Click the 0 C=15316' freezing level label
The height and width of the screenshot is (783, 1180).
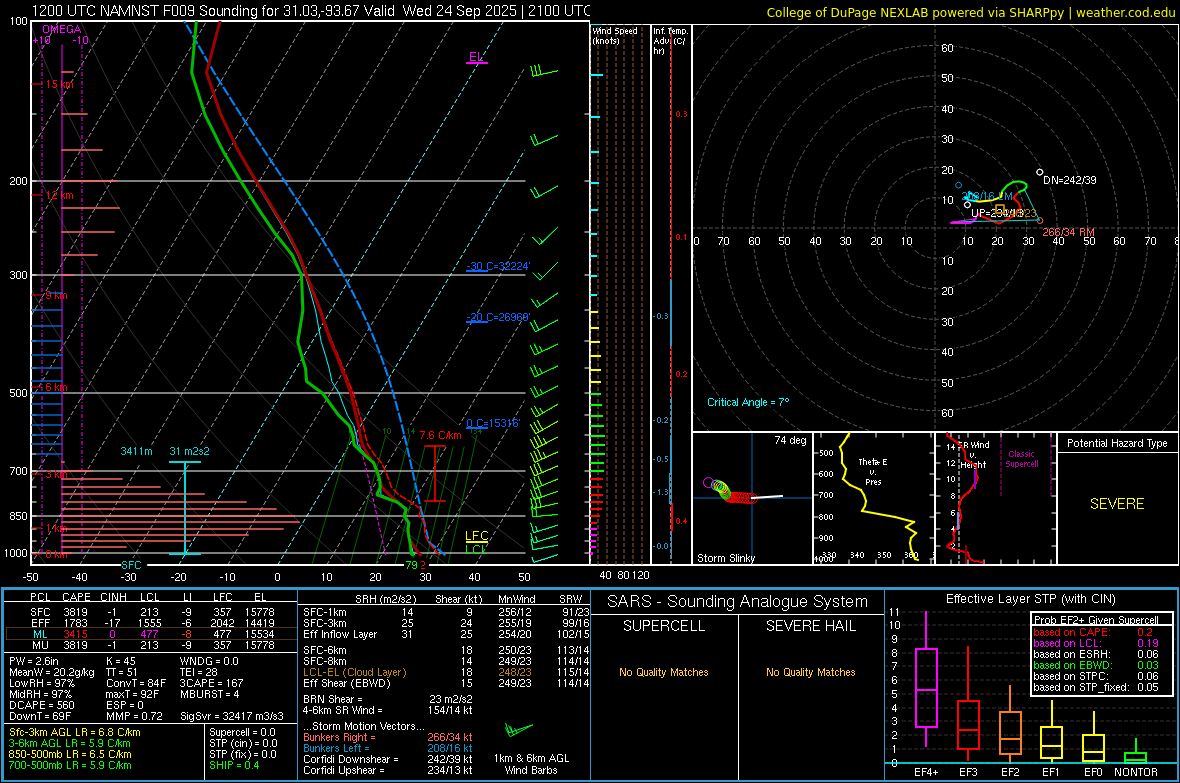[493, 423]
